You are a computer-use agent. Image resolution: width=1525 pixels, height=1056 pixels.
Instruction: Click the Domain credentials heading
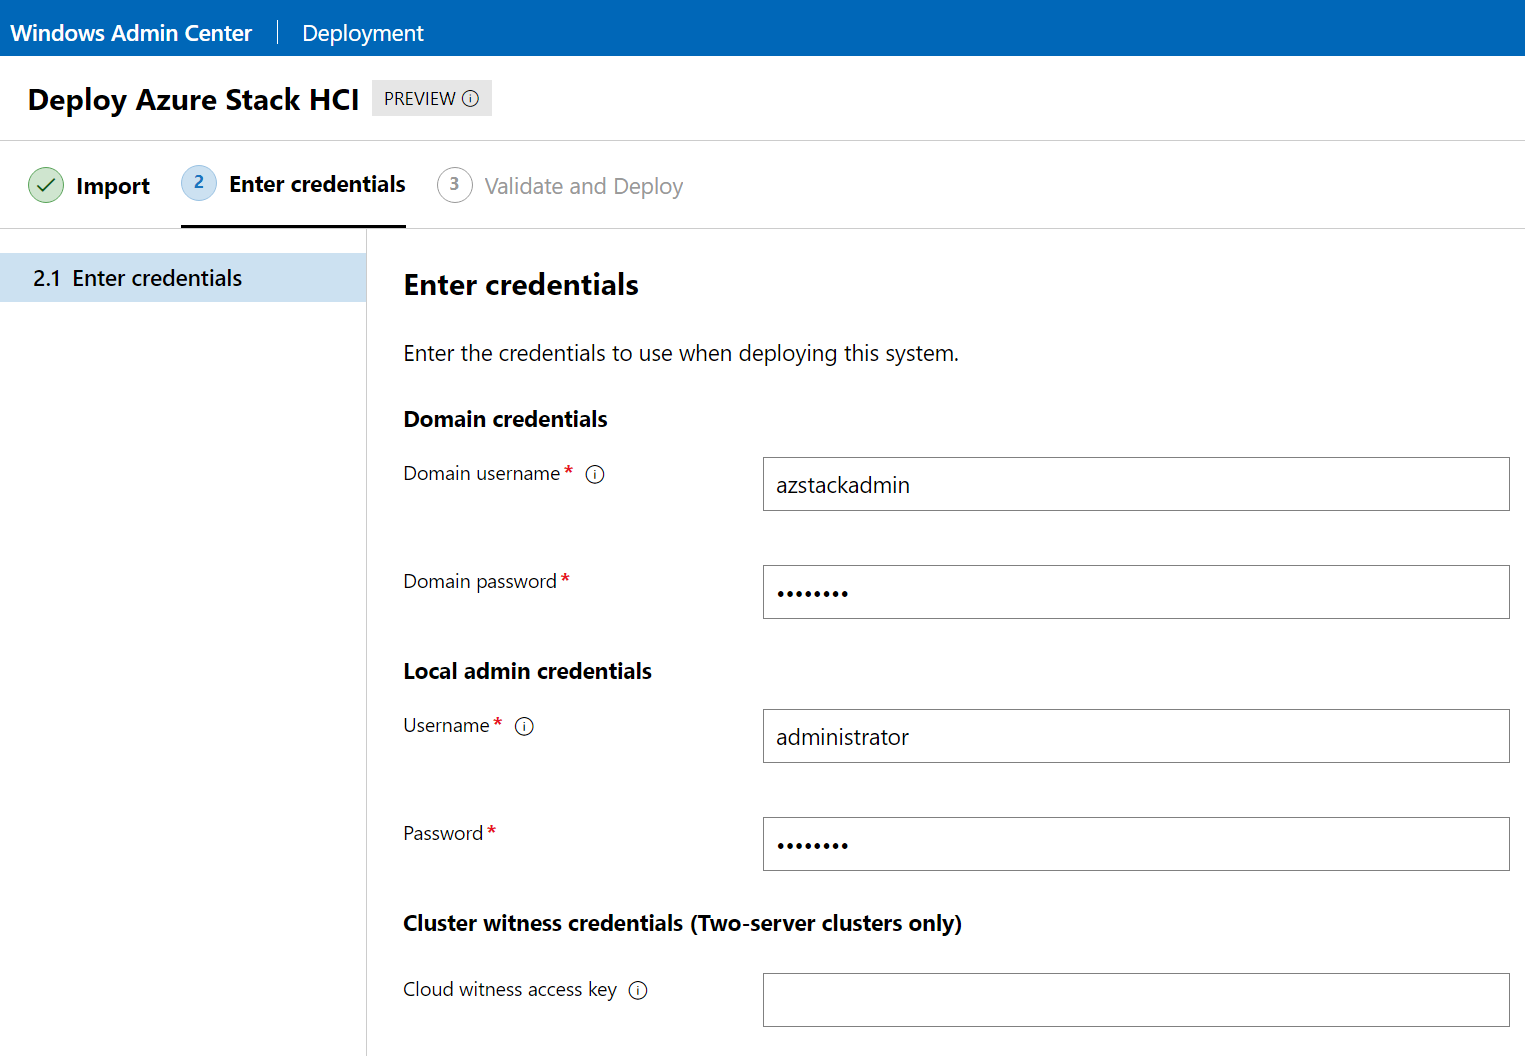pos(505,419)
